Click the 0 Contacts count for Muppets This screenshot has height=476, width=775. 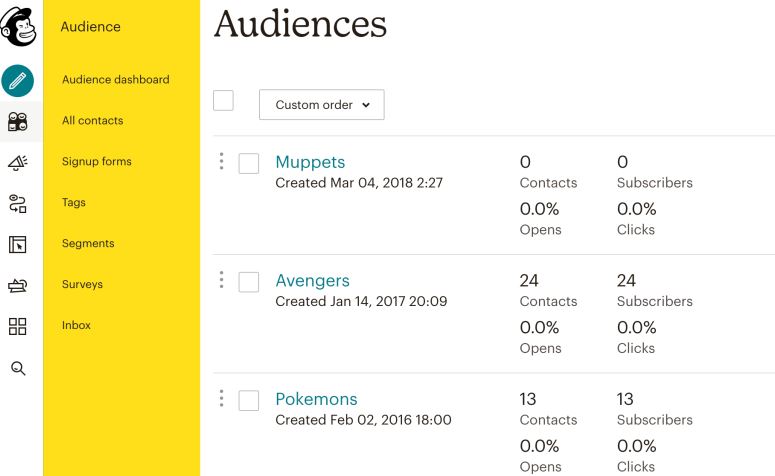pos(525,162)
